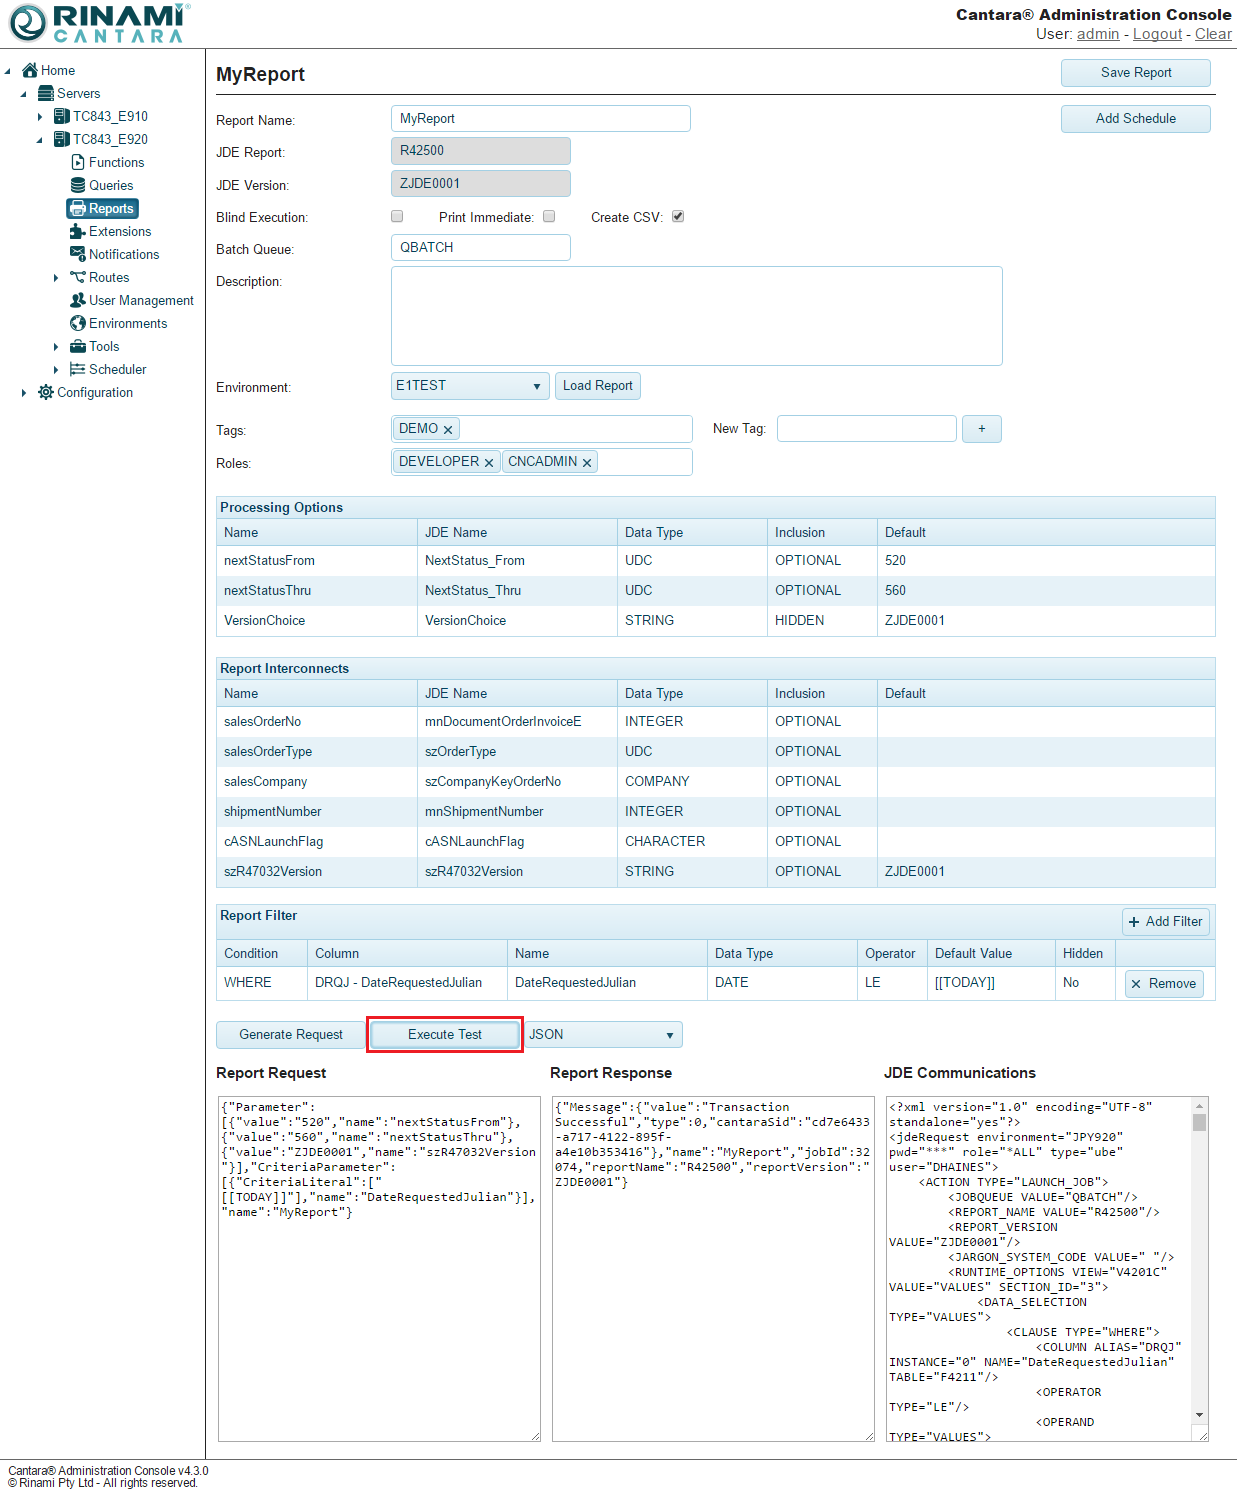This screenshot has height=1495, width=1237.
Task: Tick the Print Immediate checkbox
Action: (549, 216)
